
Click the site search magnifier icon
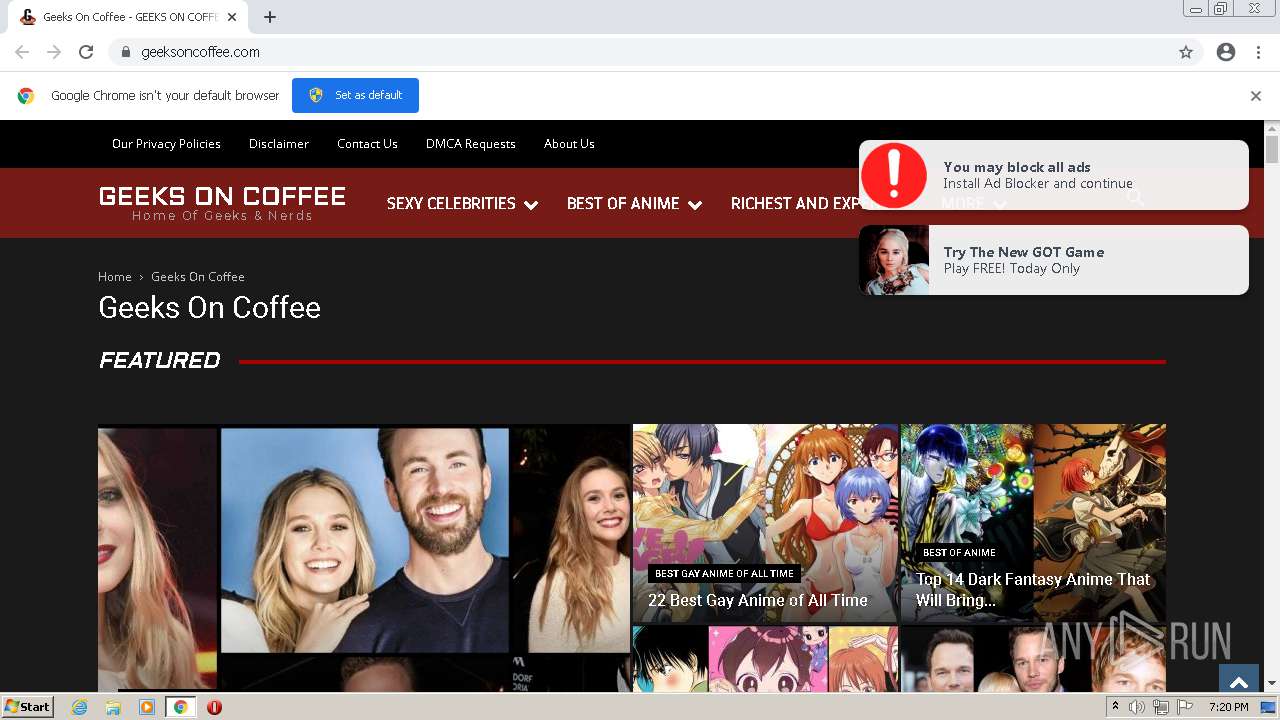1135,198
